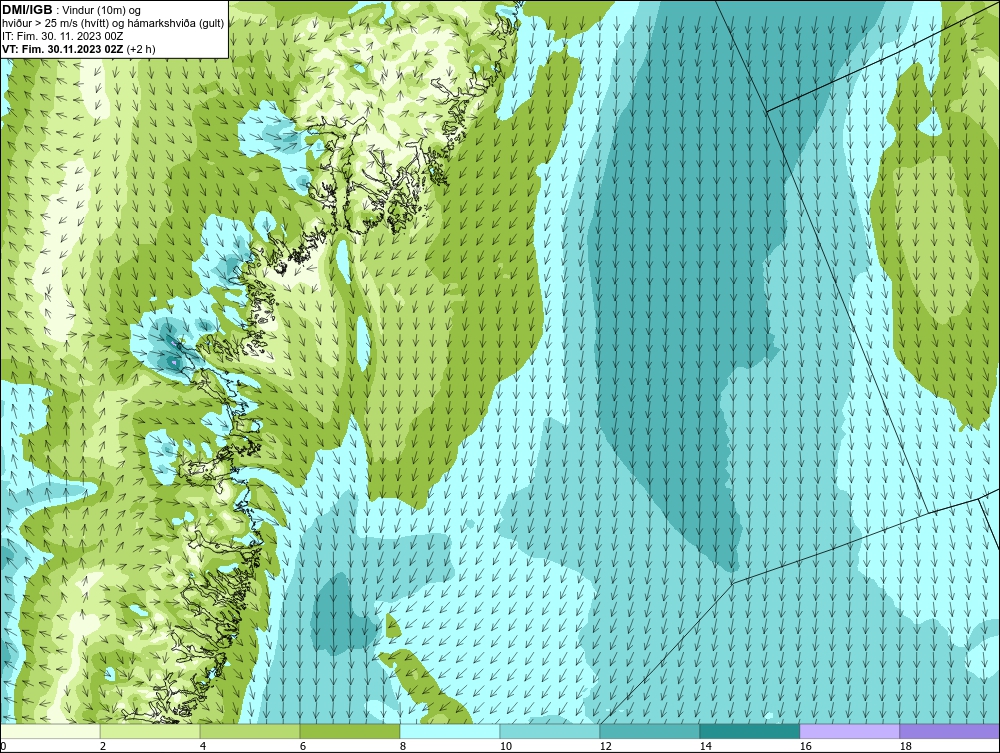Click the 'VT: Fim. 30.11.2023 02Z' line
Screen dimensions: 1000x753
click(x=63, y=49)
